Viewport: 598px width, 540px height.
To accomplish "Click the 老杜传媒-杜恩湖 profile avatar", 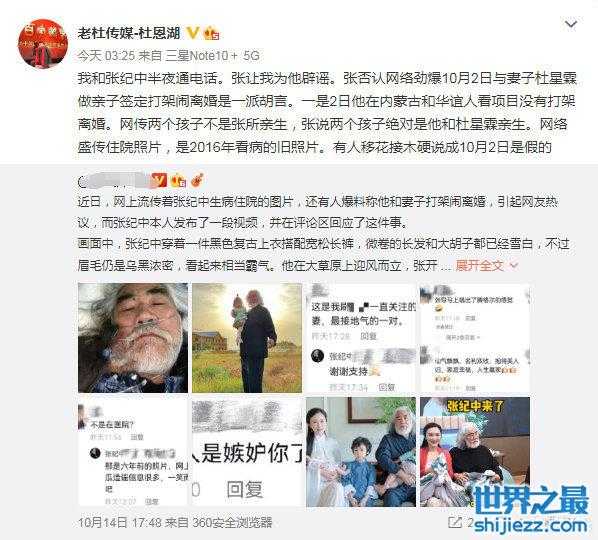I will tap(43, 43).
